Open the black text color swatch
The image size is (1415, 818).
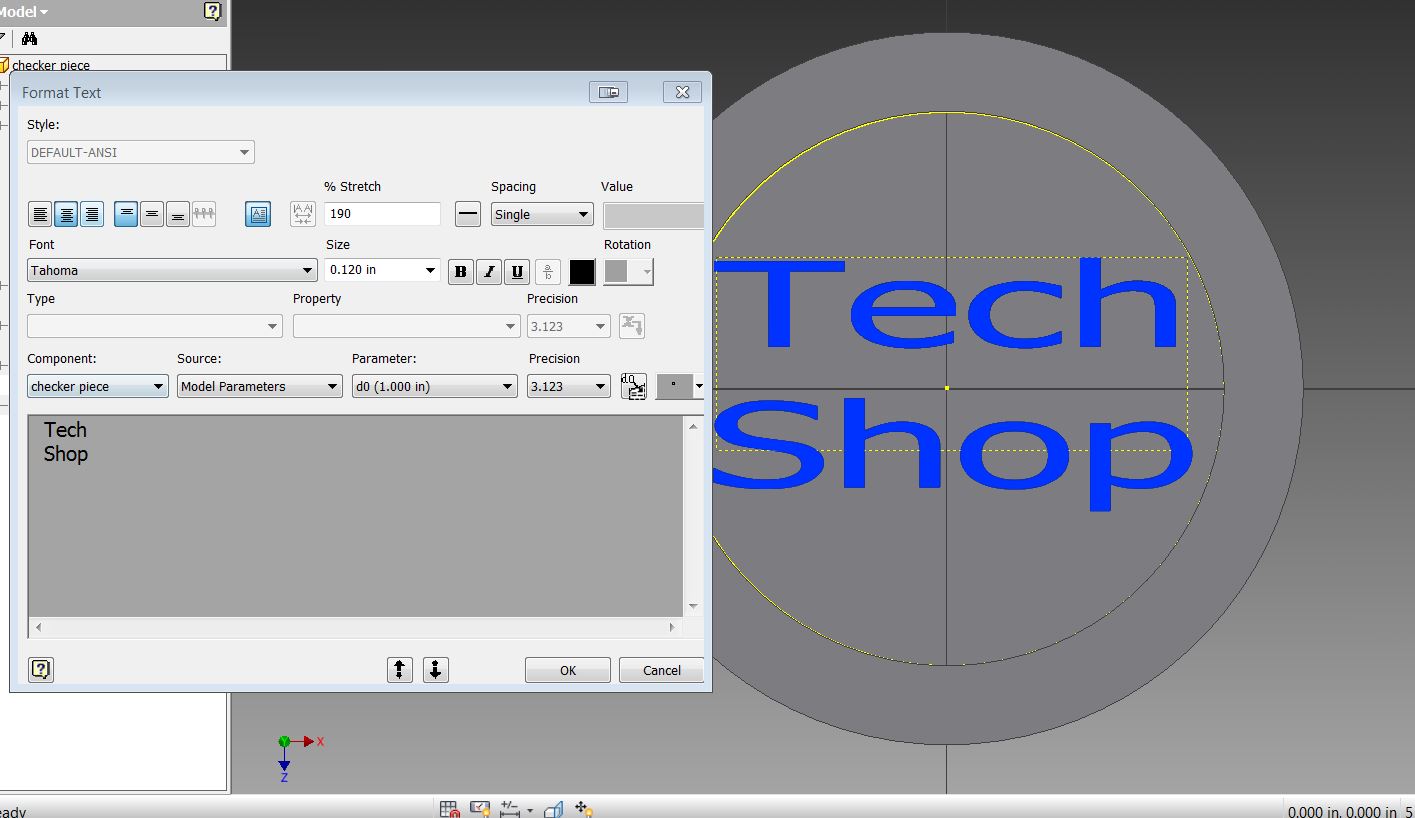582,271
